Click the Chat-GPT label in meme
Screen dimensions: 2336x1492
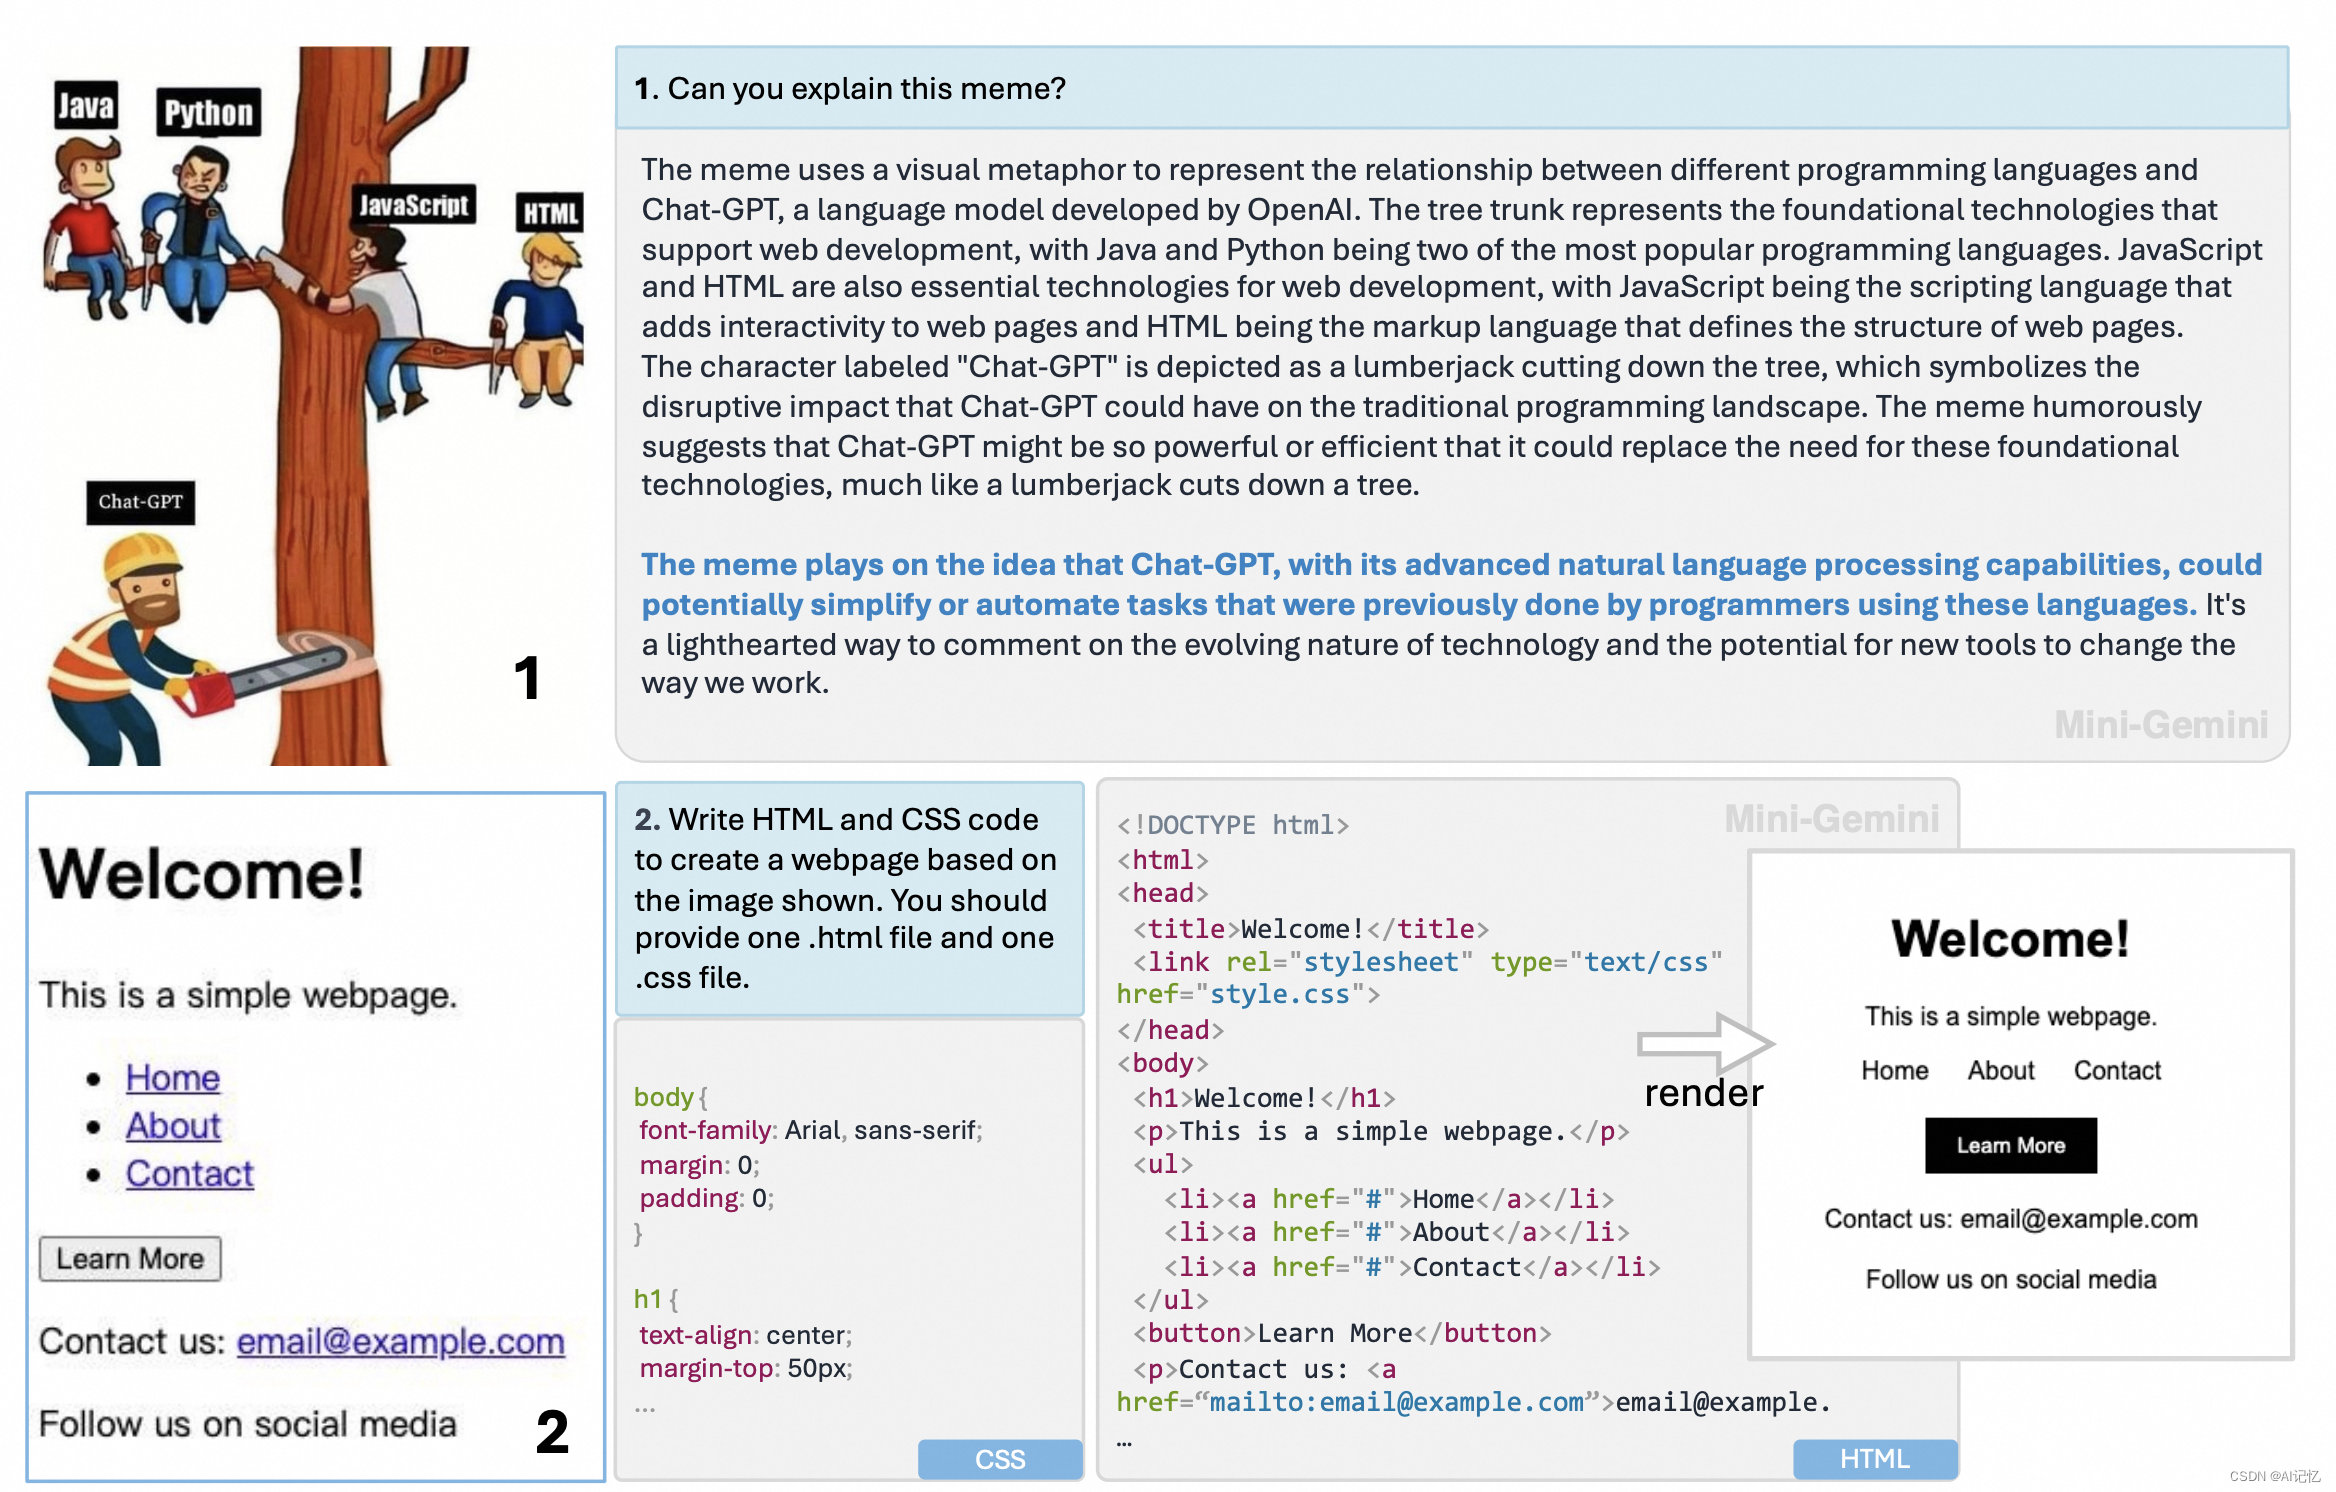pyautogui.click(x=140, y=502)
